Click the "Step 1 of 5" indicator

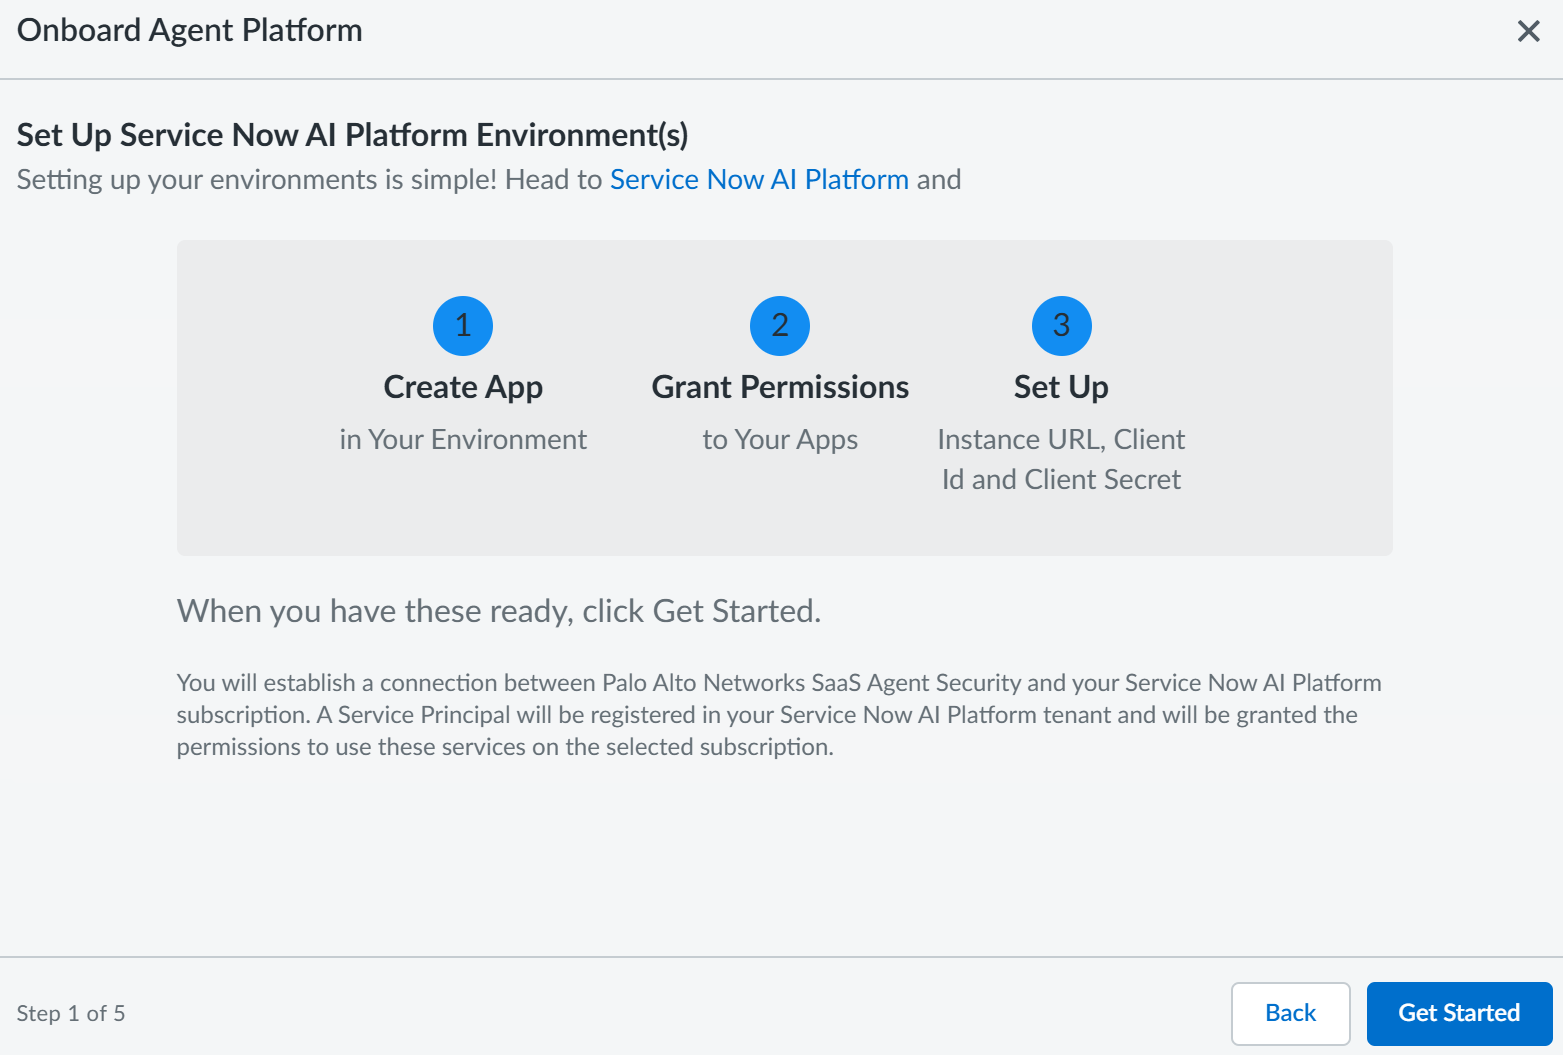pyautogui.click(x=71, y=1014)
